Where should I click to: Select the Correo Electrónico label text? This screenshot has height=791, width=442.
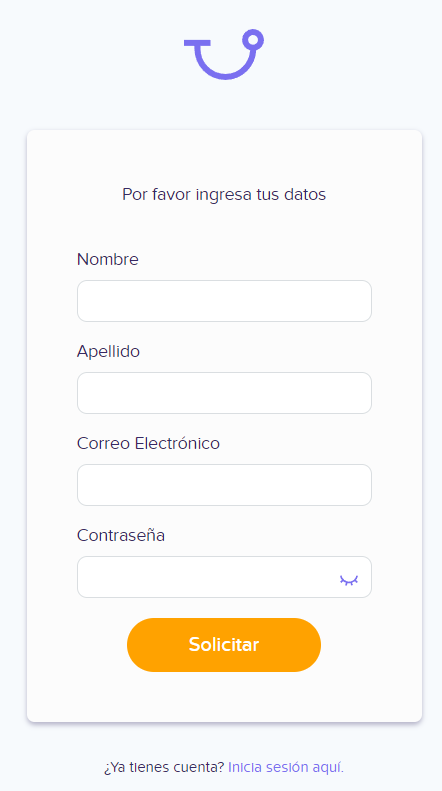point(148,443)
